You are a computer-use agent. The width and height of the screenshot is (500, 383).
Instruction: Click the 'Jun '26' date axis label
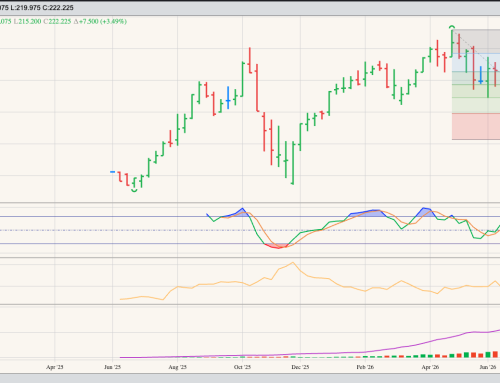[488, 367]
